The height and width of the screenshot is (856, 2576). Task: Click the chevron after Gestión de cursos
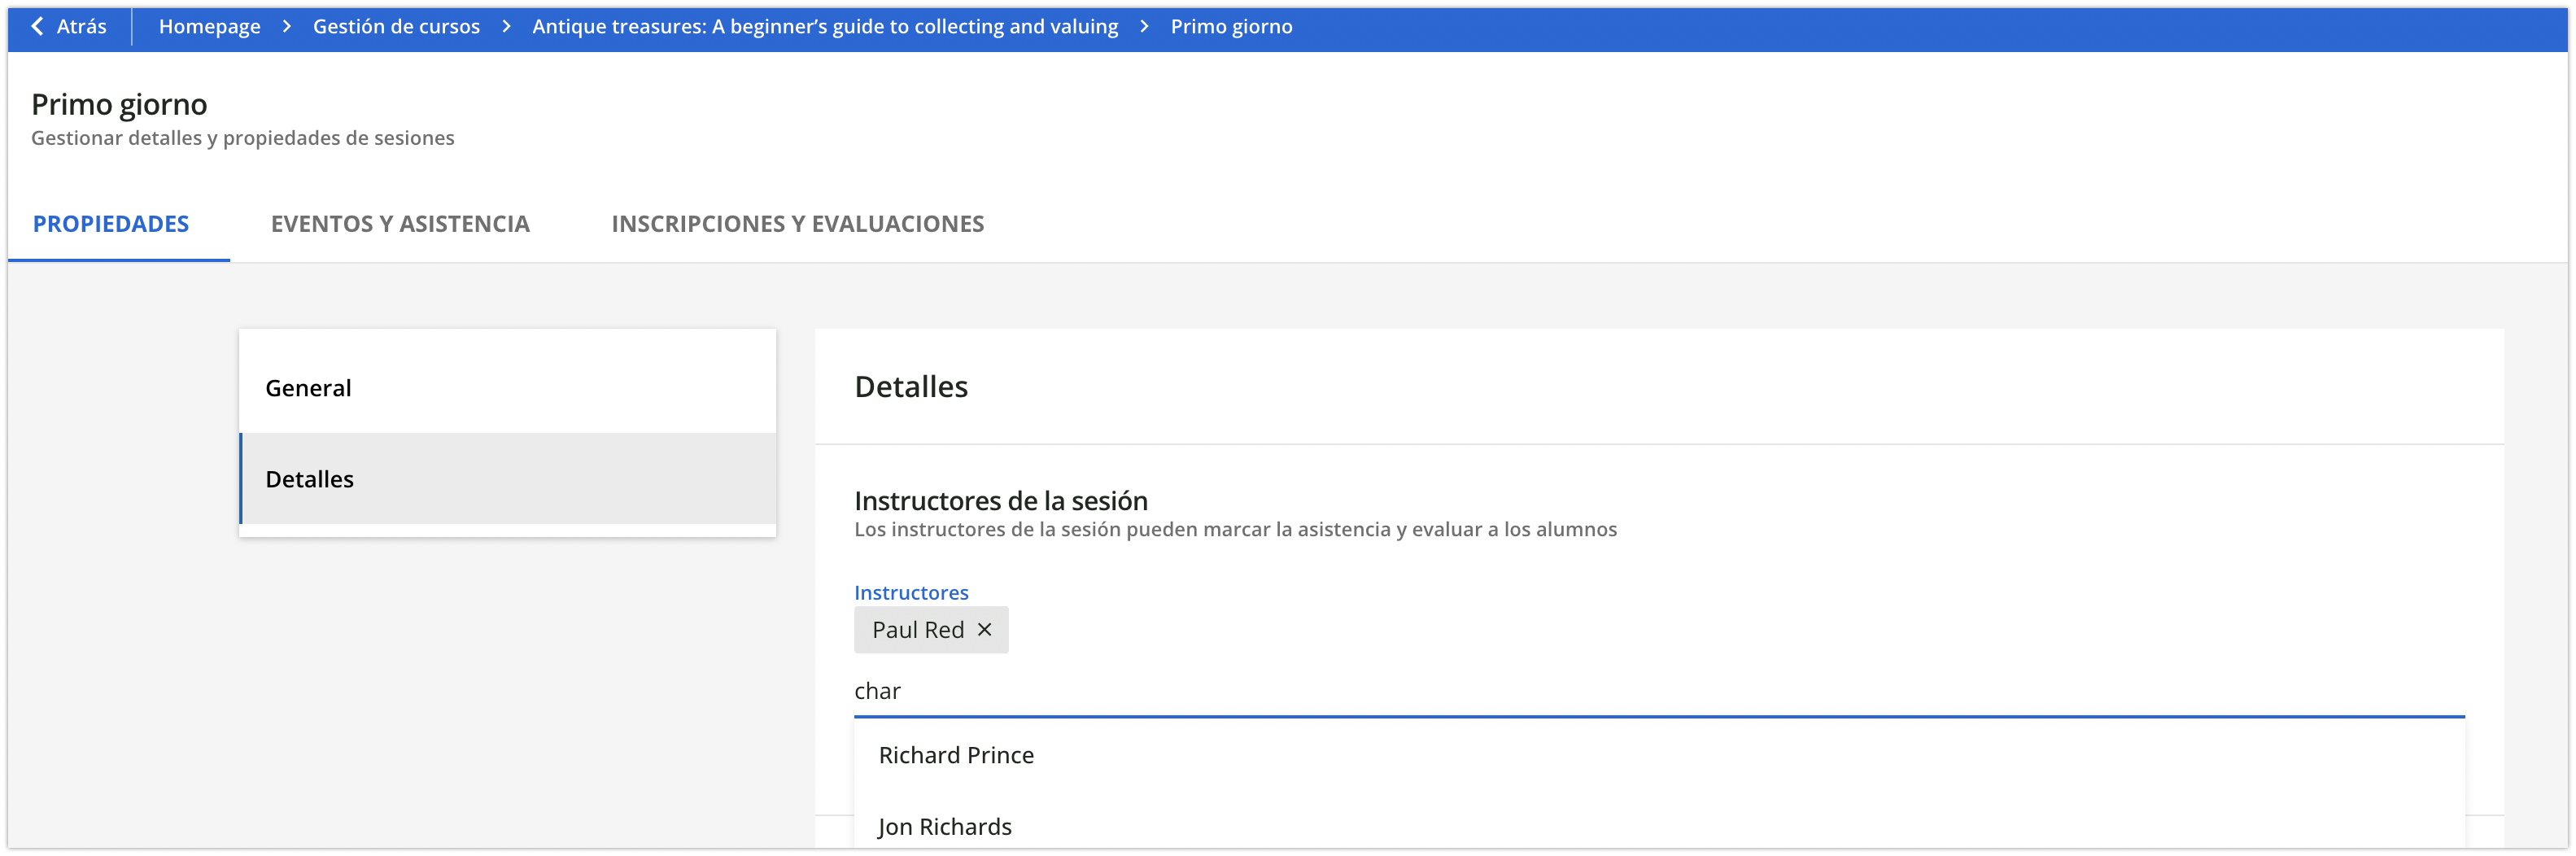(506, 26)
